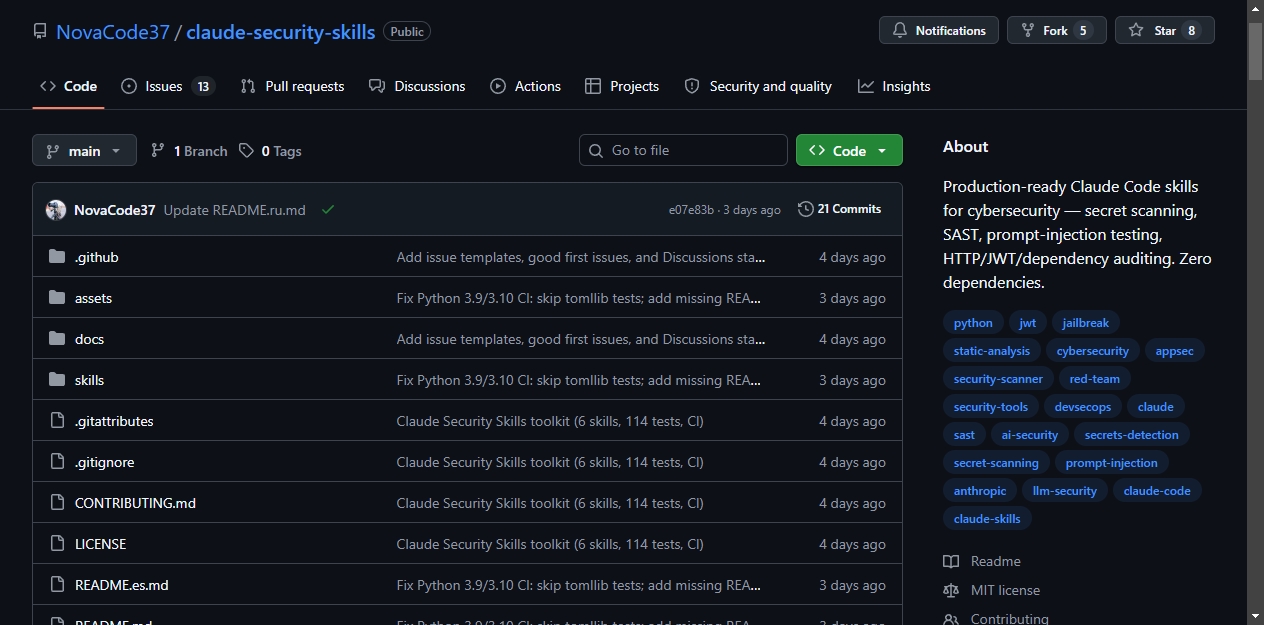
Task: Click the appsec topic tag
Action: (x=1175, y=350)
